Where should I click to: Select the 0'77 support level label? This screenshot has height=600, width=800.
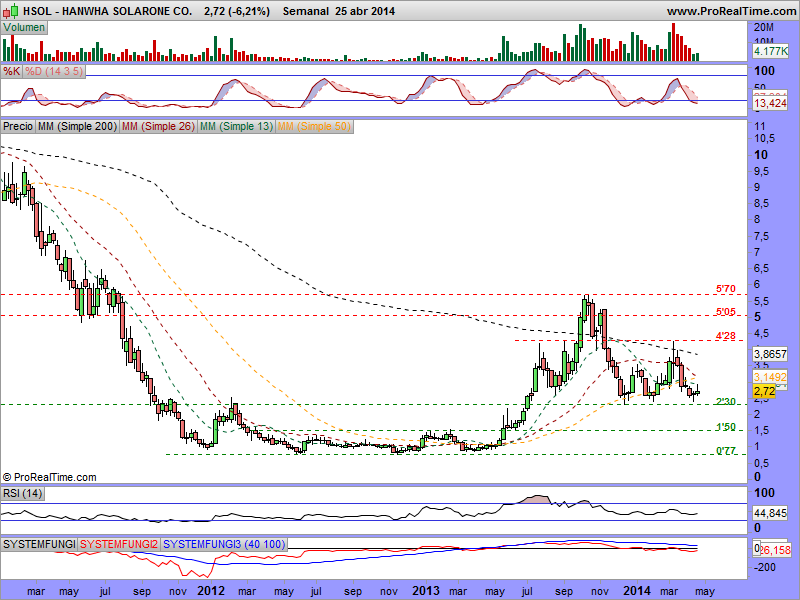click(x=726, y=451)
